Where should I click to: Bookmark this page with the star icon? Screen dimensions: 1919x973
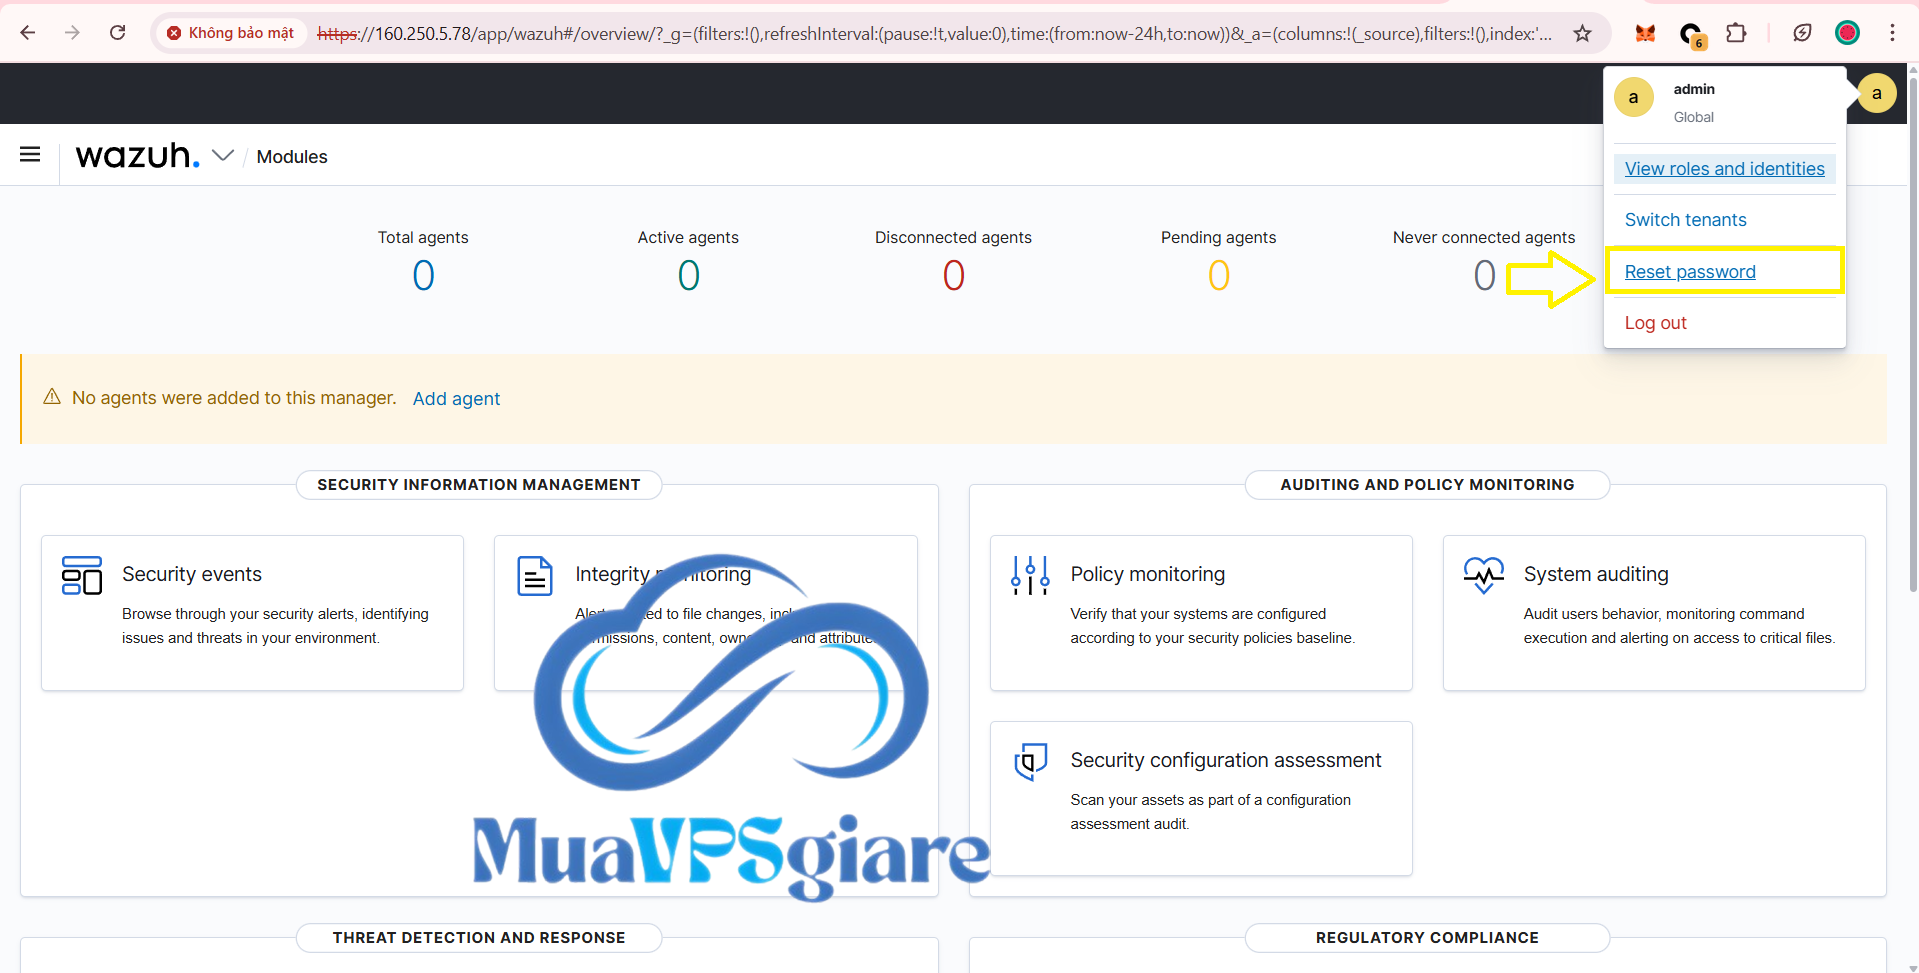coord(1582,34)
